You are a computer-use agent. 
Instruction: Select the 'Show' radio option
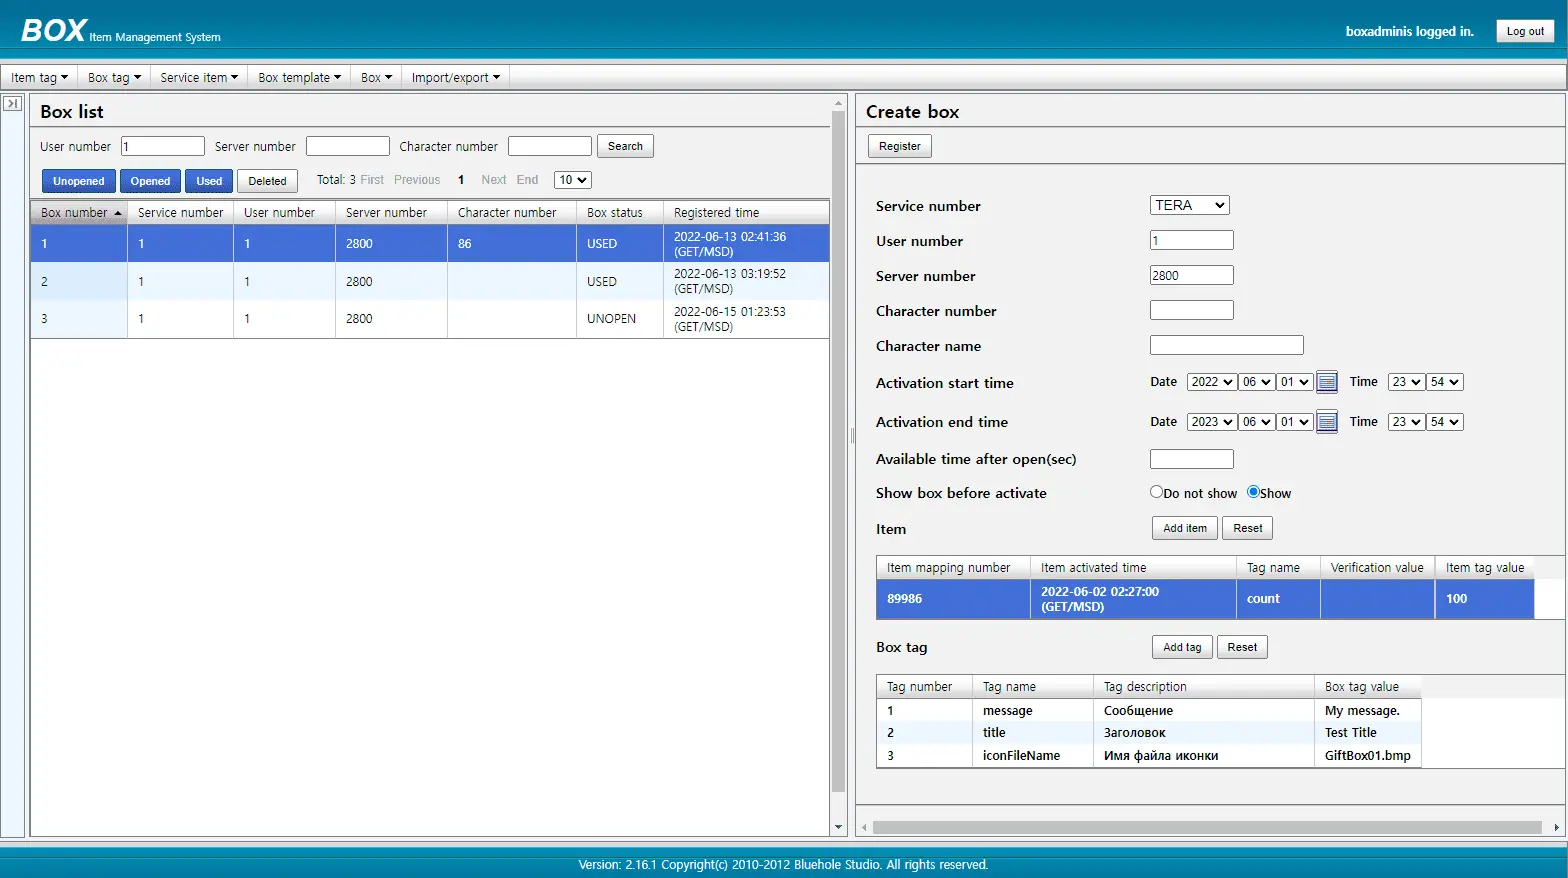pos(1253,492)
